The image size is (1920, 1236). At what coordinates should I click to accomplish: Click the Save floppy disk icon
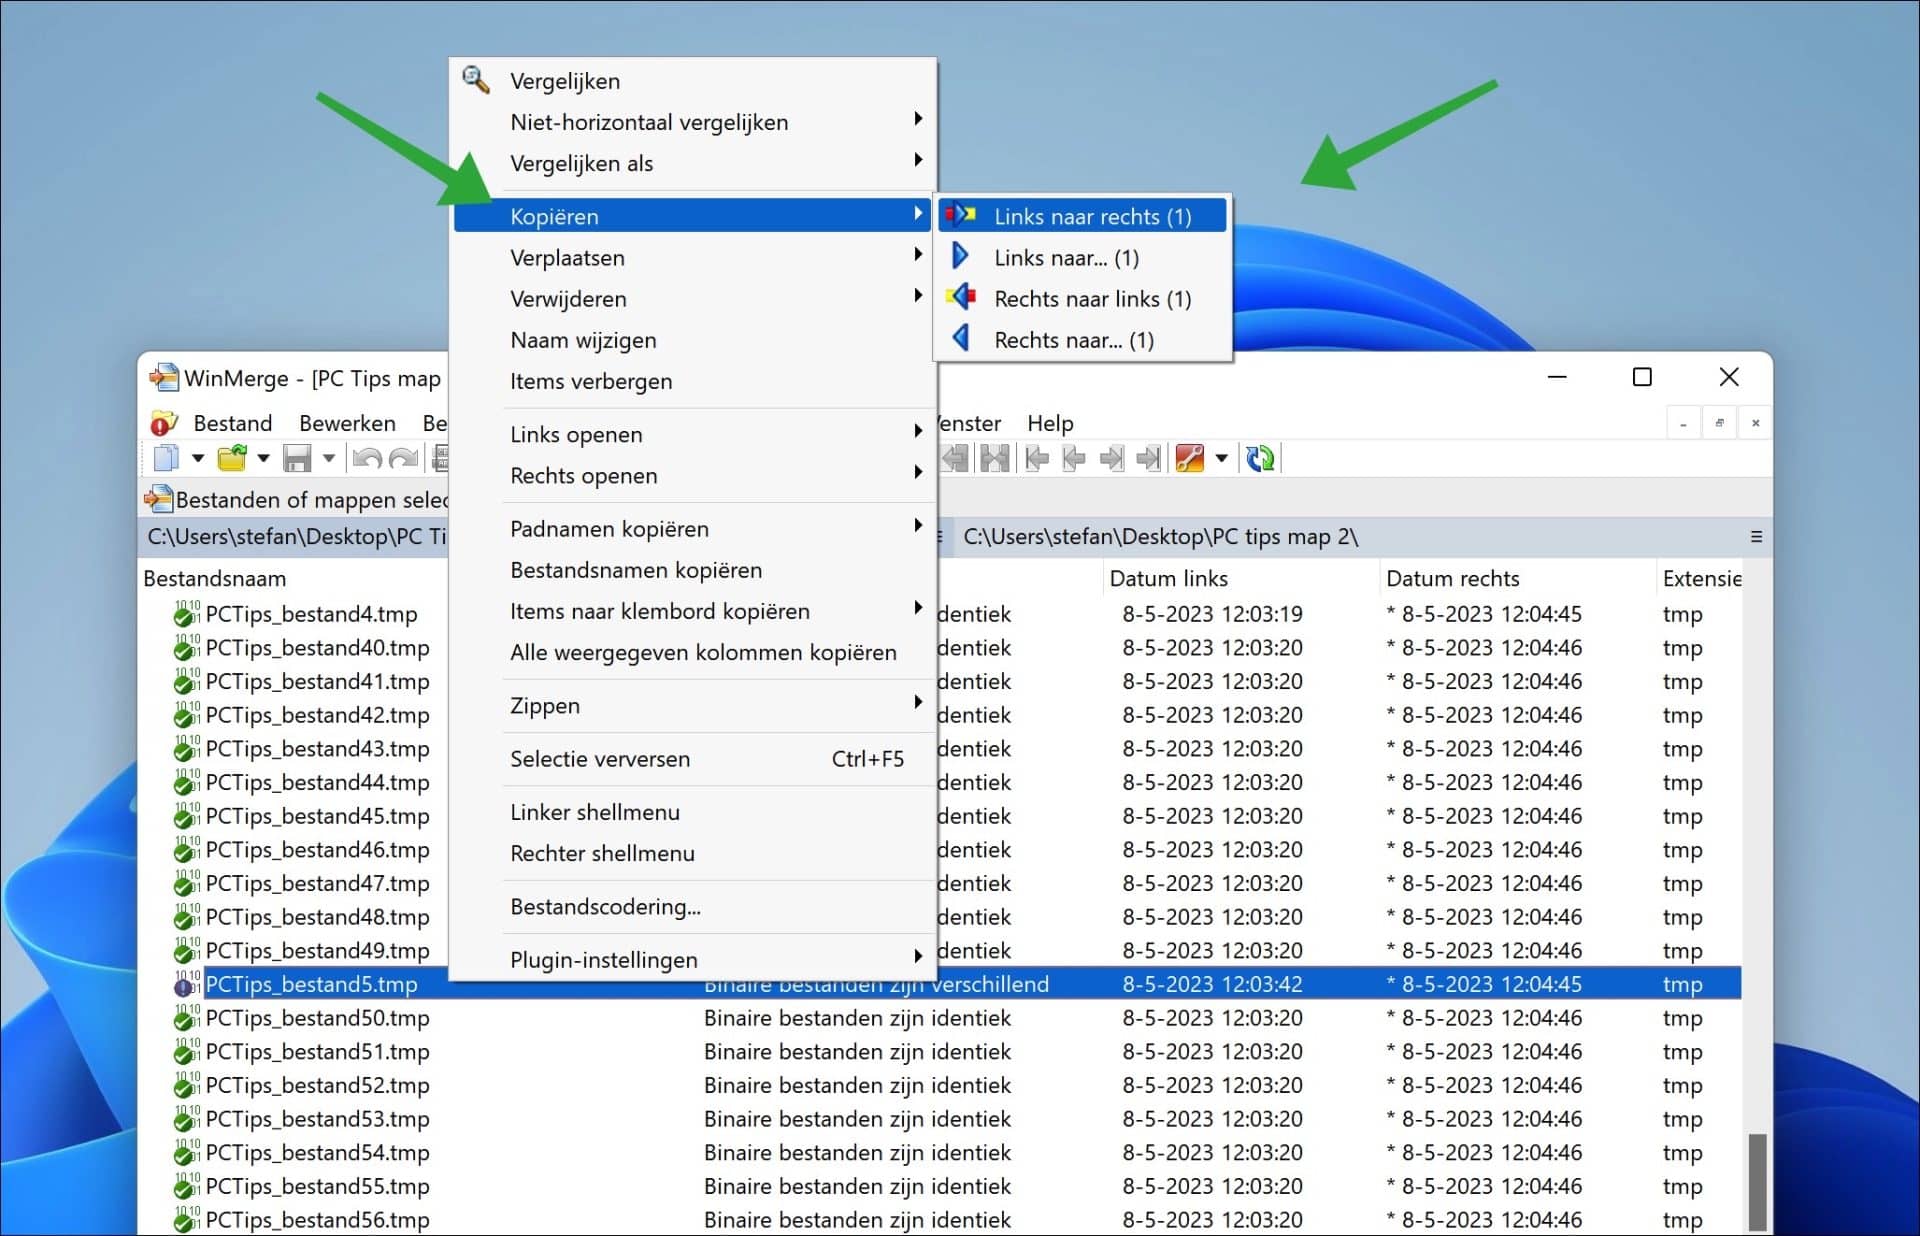point(297,458)
